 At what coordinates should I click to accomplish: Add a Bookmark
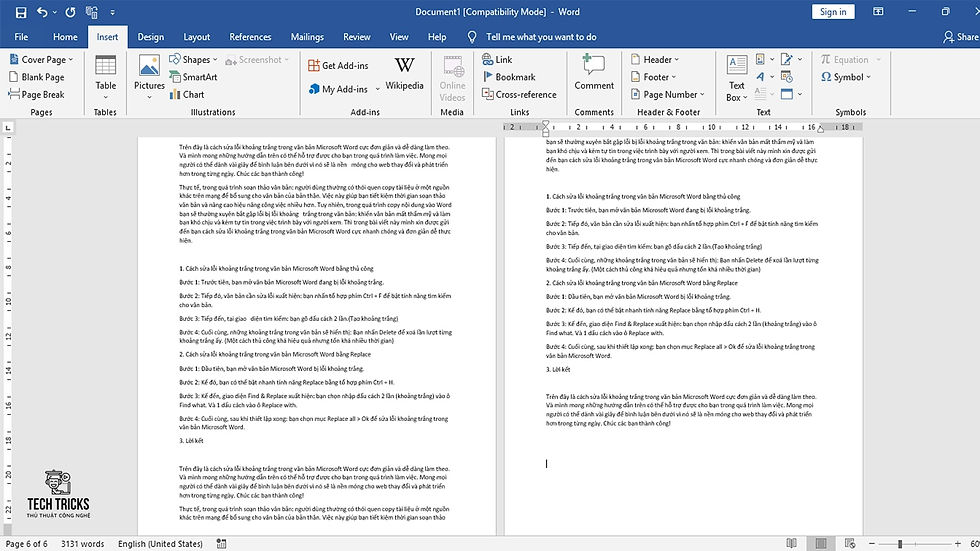click(x=509, y=77)
